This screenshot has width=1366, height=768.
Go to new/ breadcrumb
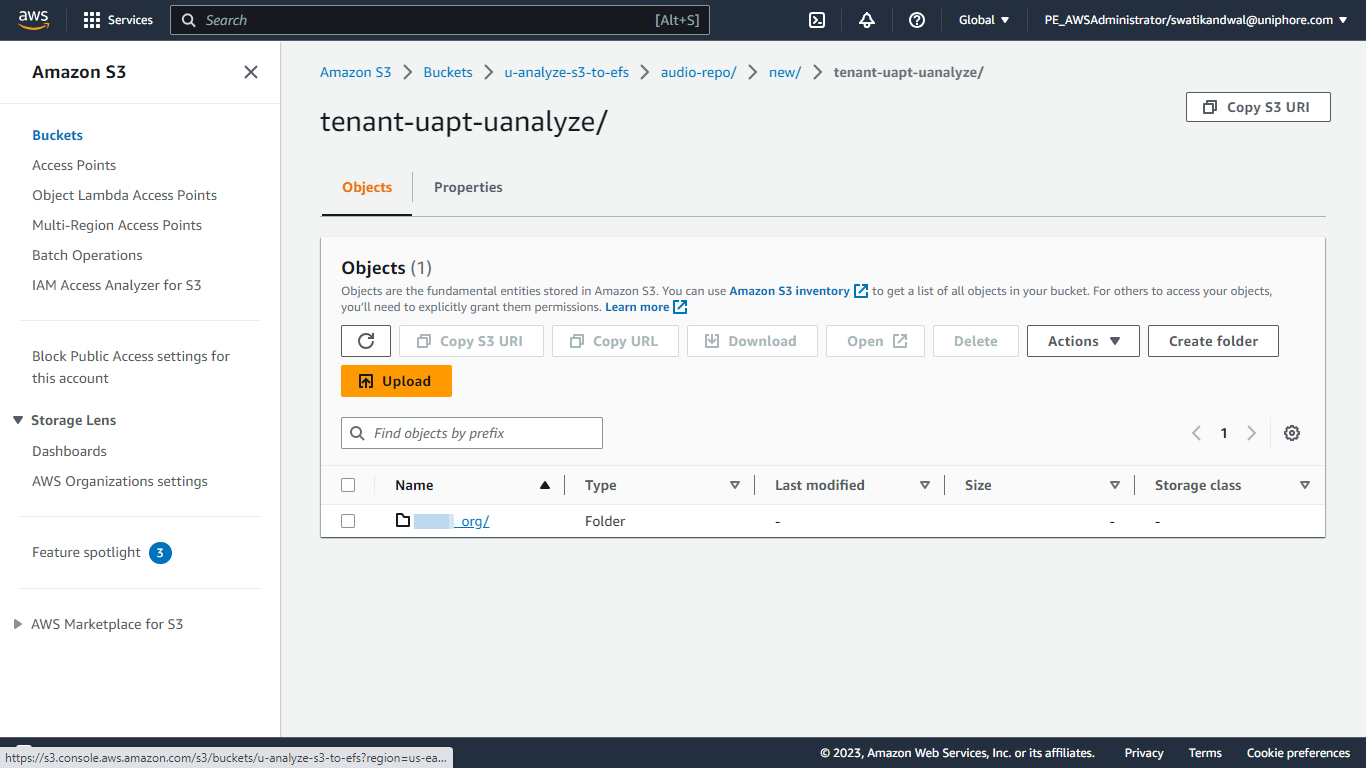[785, 72]
